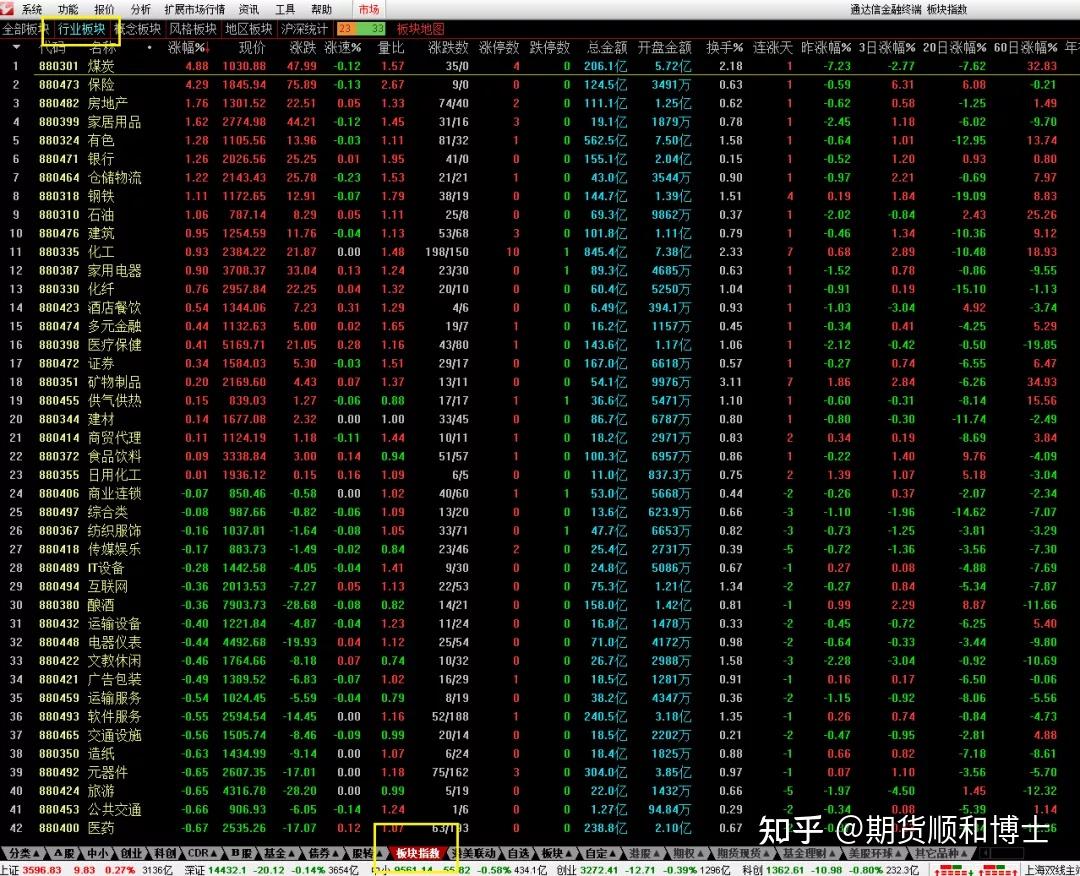Open the 系统 menu
Screen dimensions: 1080x876
click(32, 9)
